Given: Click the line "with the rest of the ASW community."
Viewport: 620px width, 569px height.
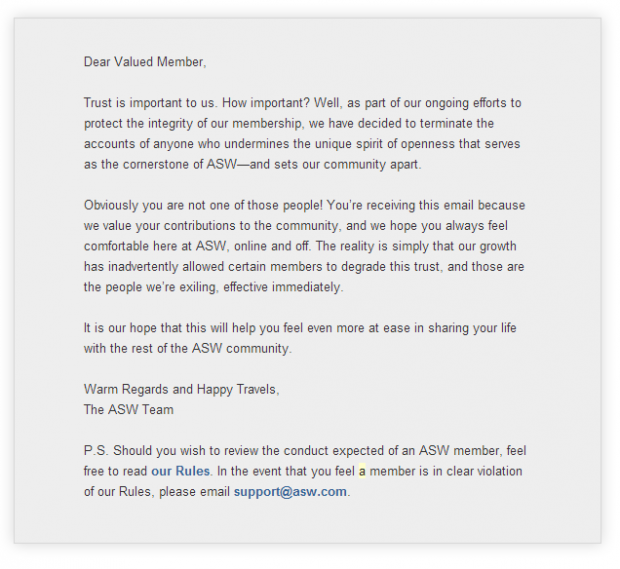Looking at the screenshot, I should [x=188, y=348].
